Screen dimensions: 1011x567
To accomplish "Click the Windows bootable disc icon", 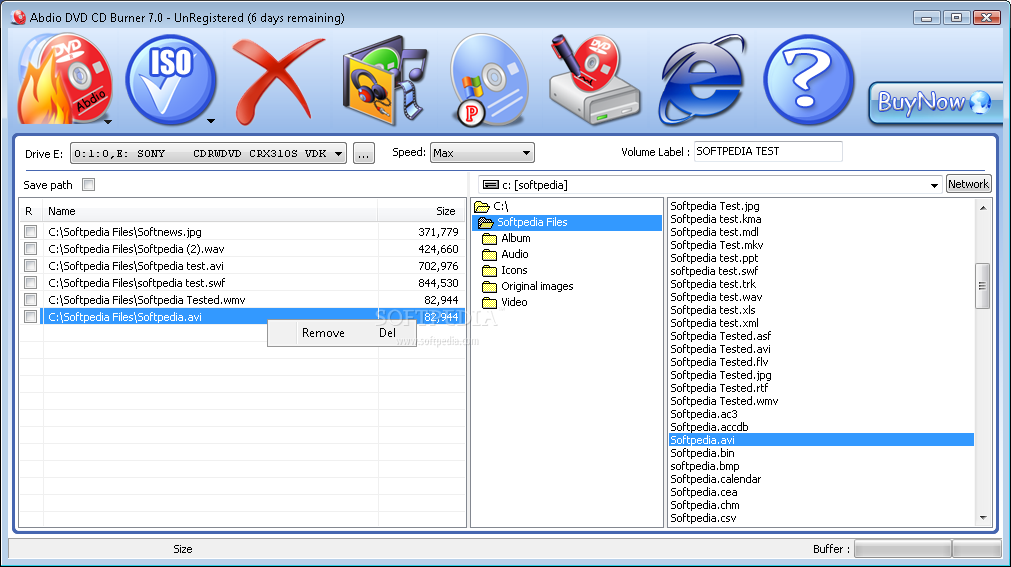I will (x=489, y=79).
